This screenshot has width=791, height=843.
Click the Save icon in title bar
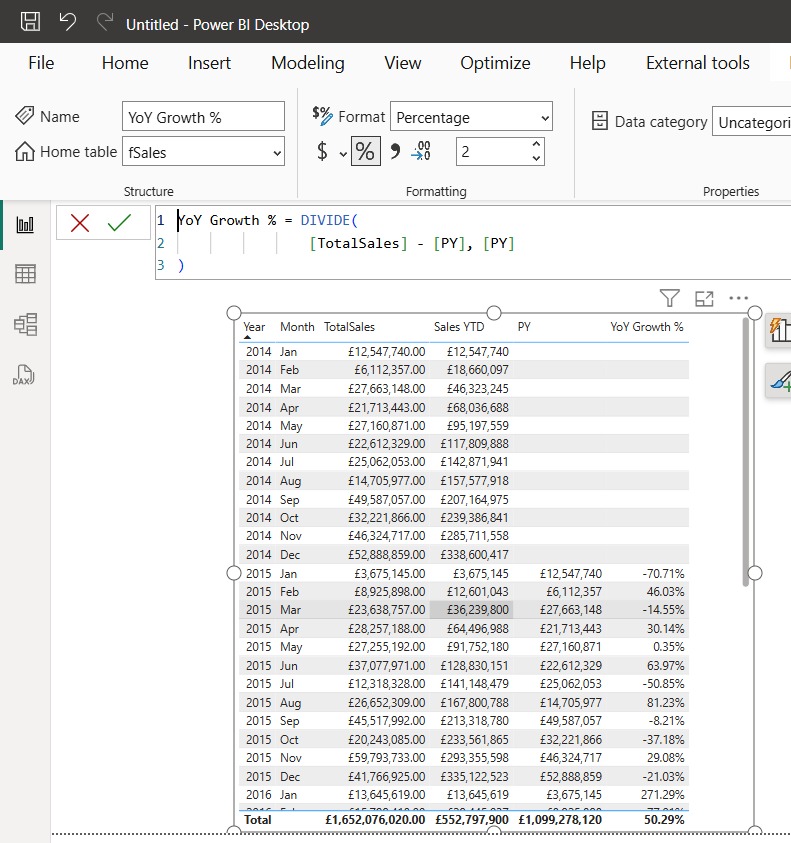[x=31, y=22]
